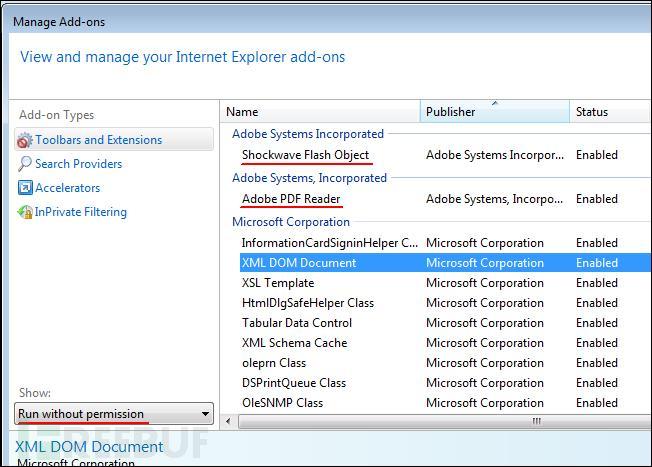
Task: Open the Toolbars and Extensions category
Action: [114, 140]
